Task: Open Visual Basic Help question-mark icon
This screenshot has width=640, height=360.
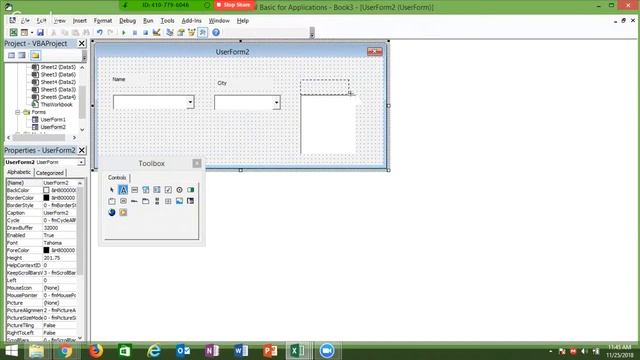Action: 216,32
